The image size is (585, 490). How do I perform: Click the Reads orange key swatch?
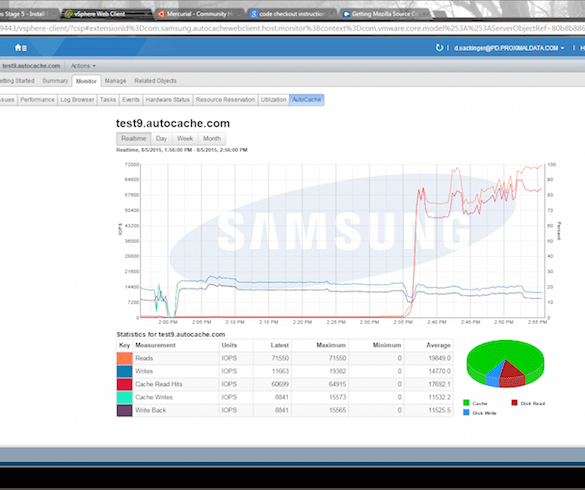coord(124,358)
